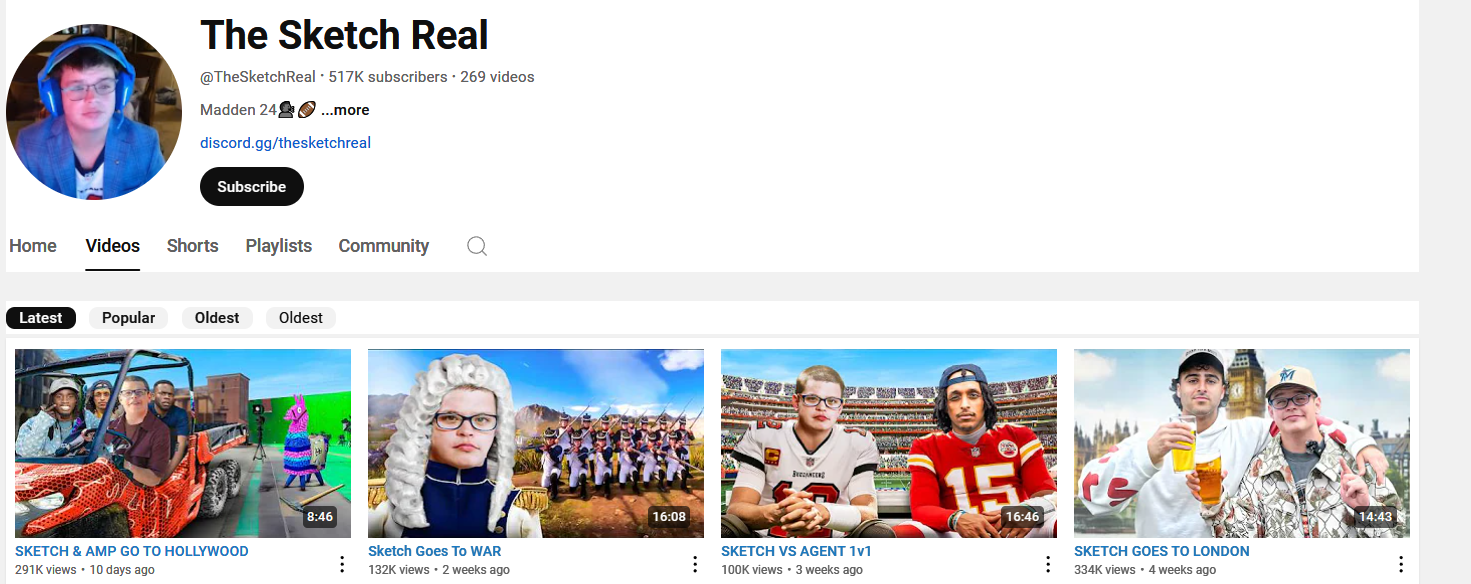Open options menu for London video
1471x584 pixels.
1401,564
